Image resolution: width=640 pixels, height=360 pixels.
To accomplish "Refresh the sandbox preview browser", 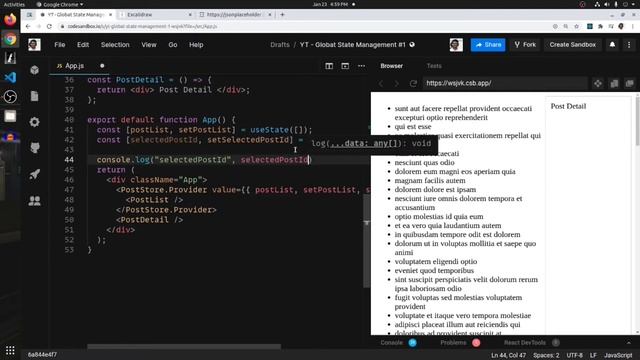I will tap(413, 83).
